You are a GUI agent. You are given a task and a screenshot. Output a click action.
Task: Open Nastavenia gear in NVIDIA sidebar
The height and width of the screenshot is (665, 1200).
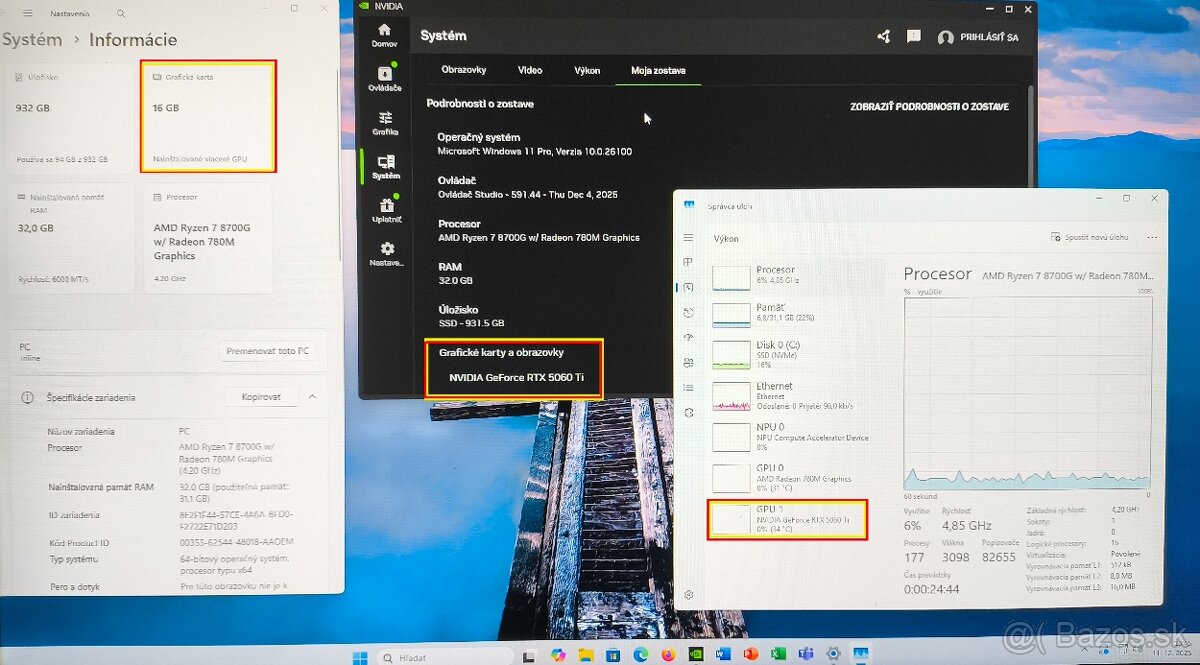tap(386, 252)
